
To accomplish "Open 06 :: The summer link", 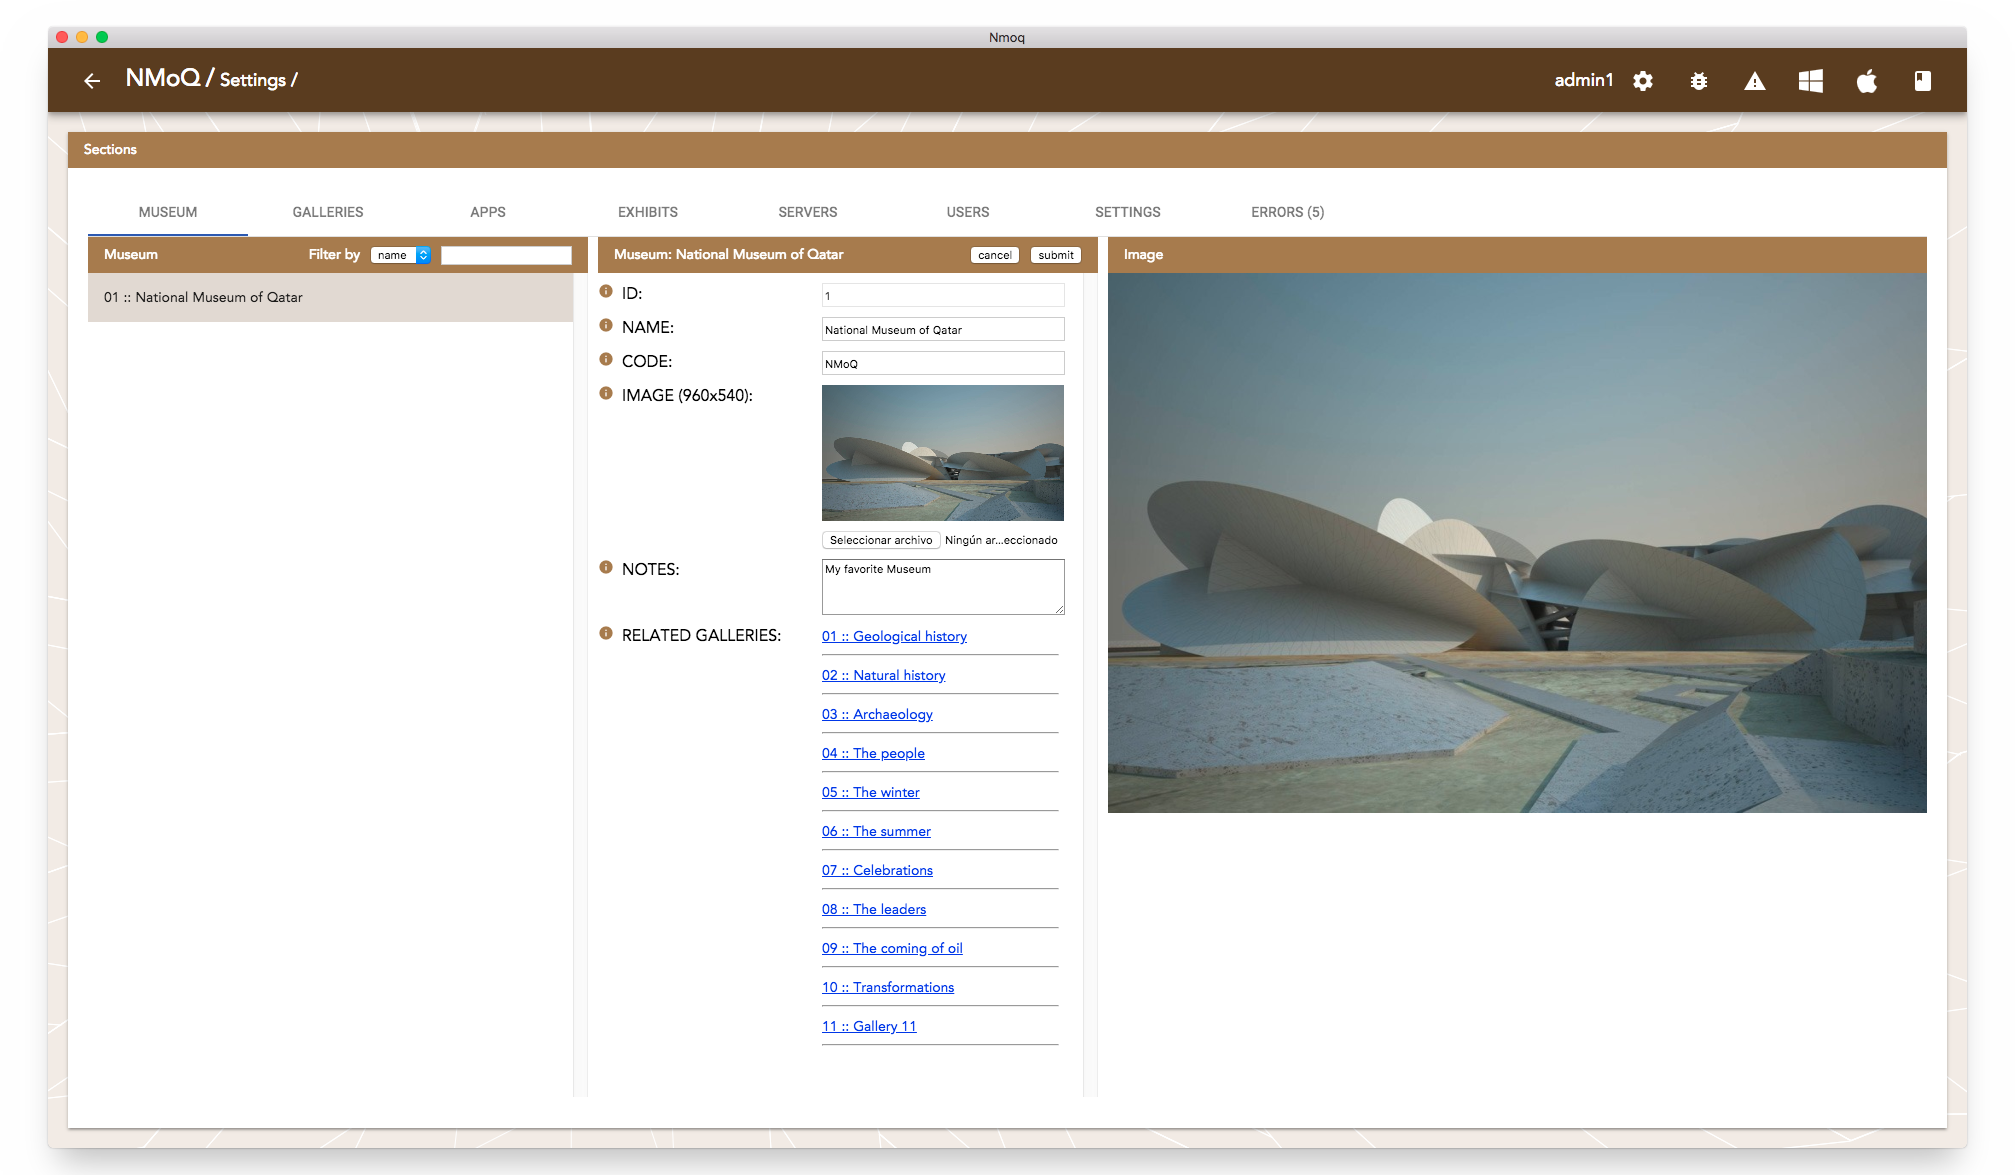I will click(x=876, y=831).
